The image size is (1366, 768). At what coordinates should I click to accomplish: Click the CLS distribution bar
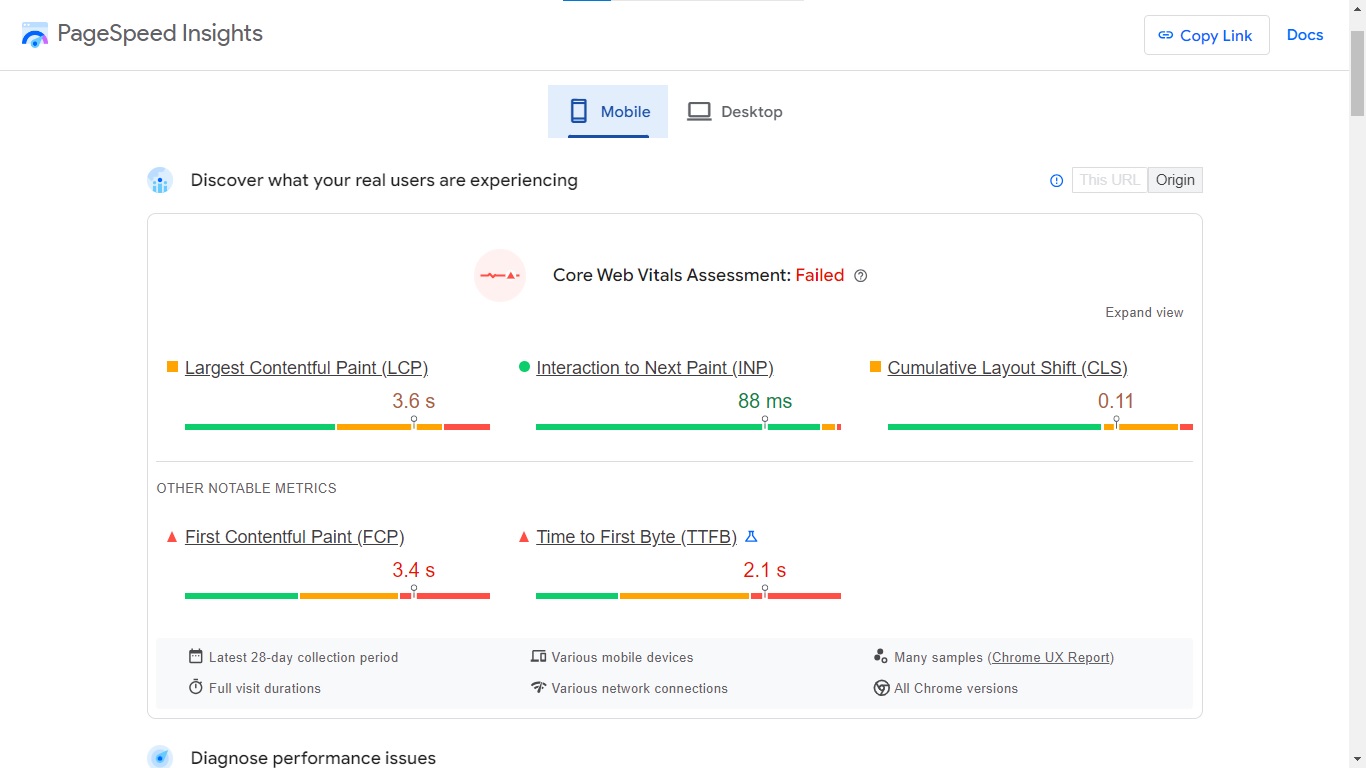tap(1040, 427)
